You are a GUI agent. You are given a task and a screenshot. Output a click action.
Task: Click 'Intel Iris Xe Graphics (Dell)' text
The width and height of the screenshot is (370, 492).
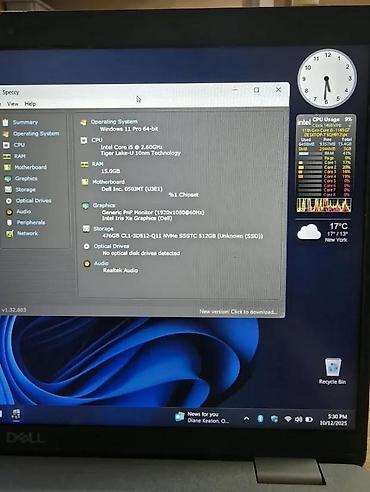[137, 218]
